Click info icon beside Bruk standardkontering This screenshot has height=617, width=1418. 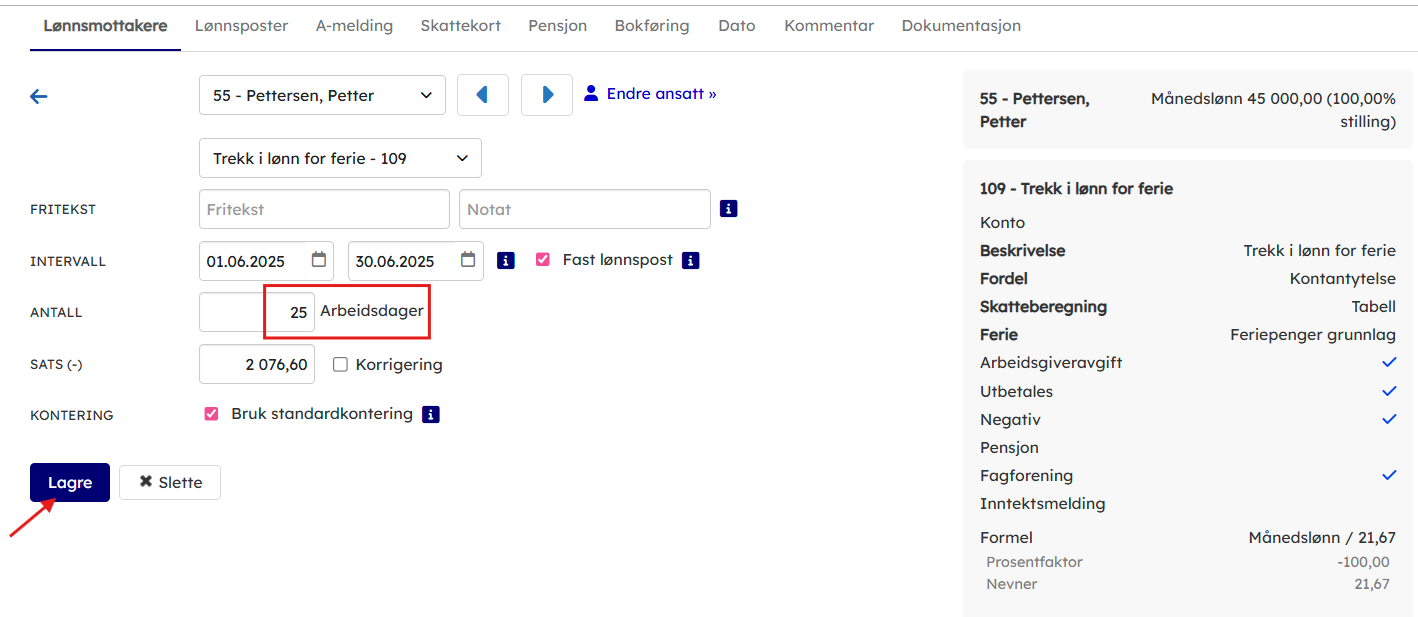coord(431,414)
